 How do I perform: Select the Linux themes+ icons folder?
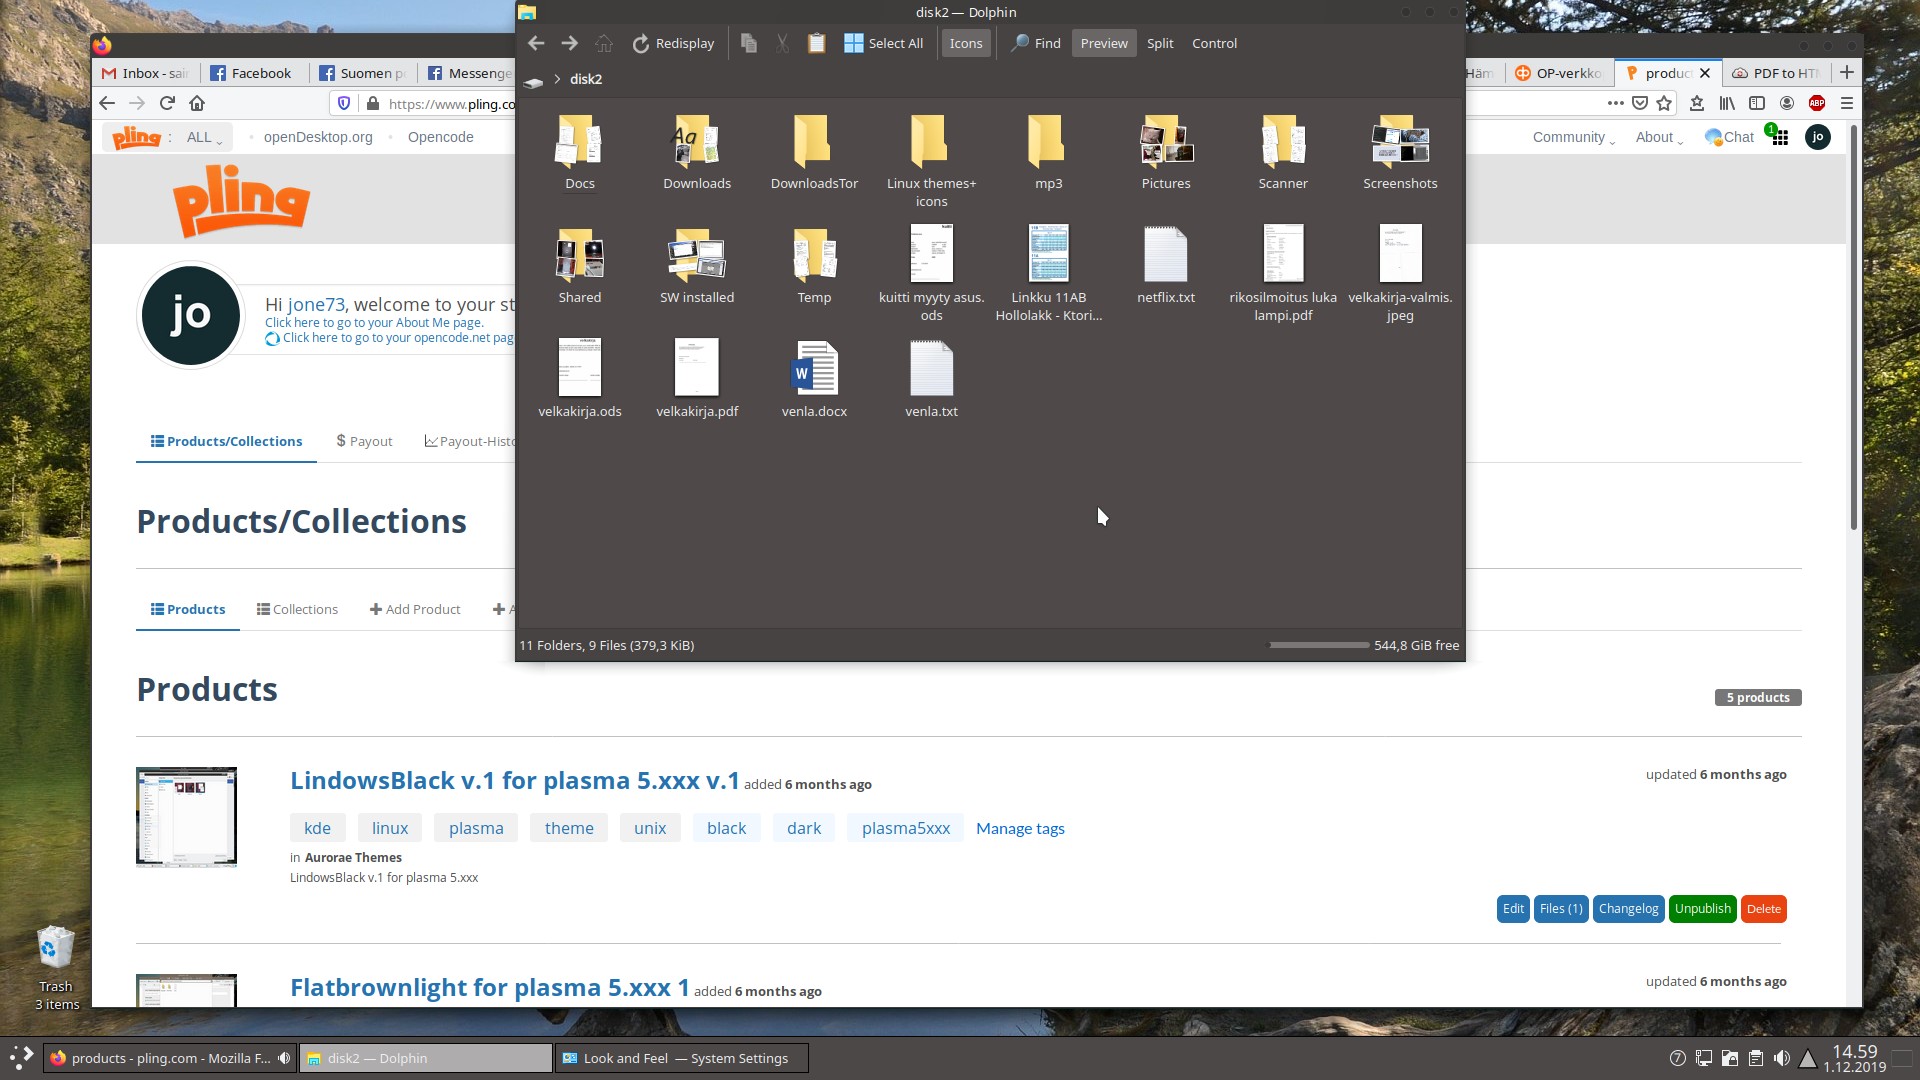pos(931,160)
